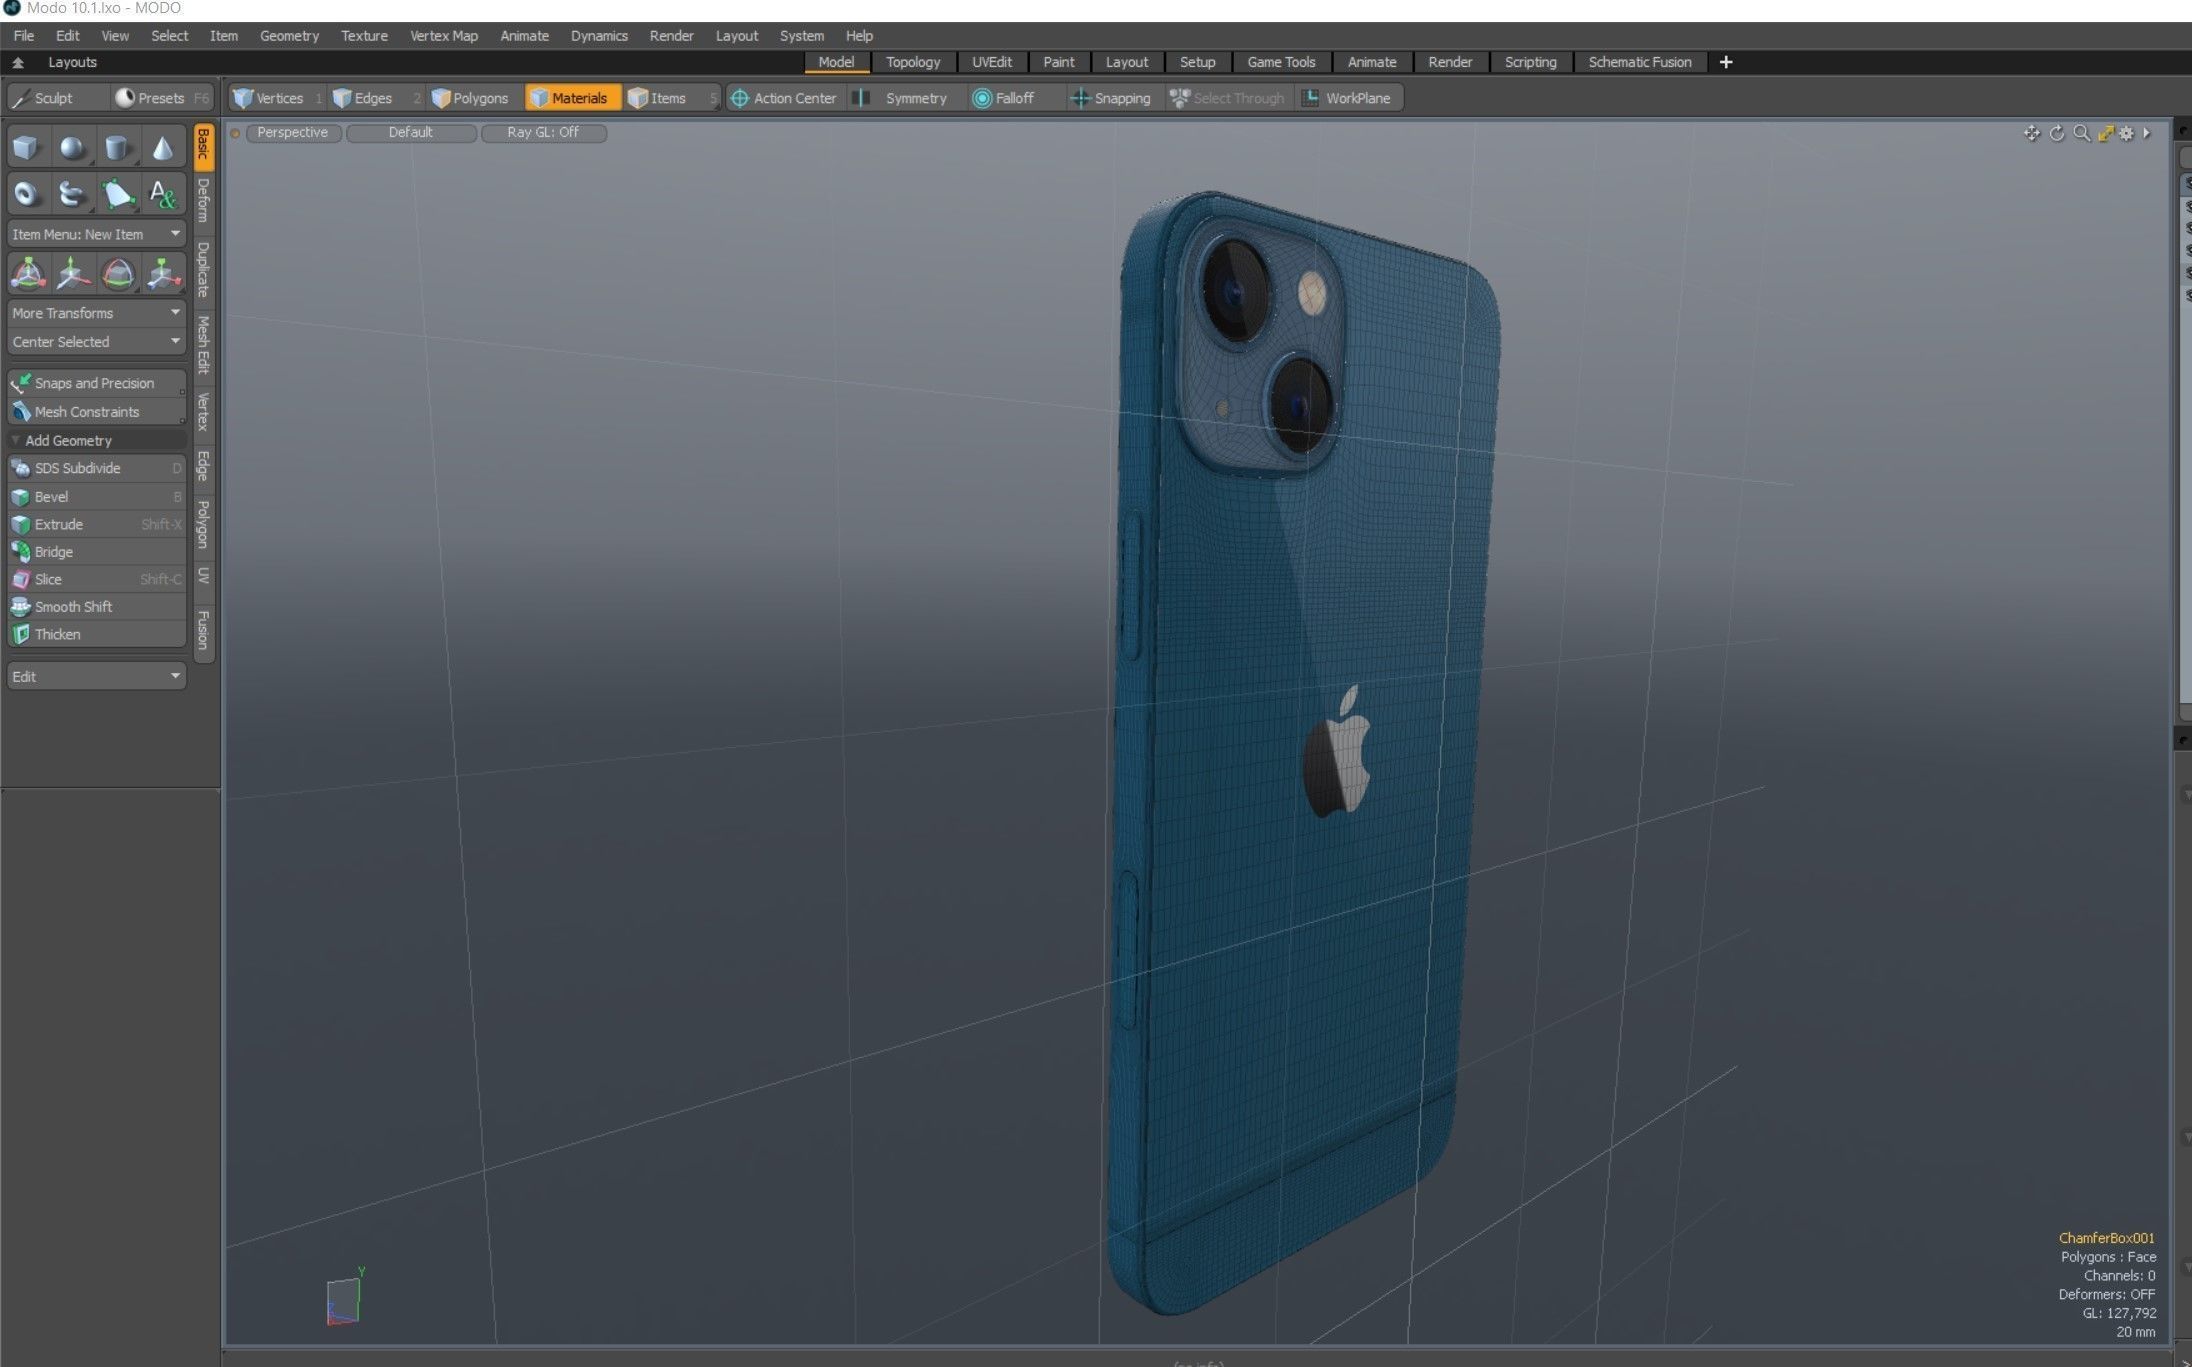Toggle the viewport lock dot
The height and width of the screenshot is (1367, 2192).
point(235,133)
